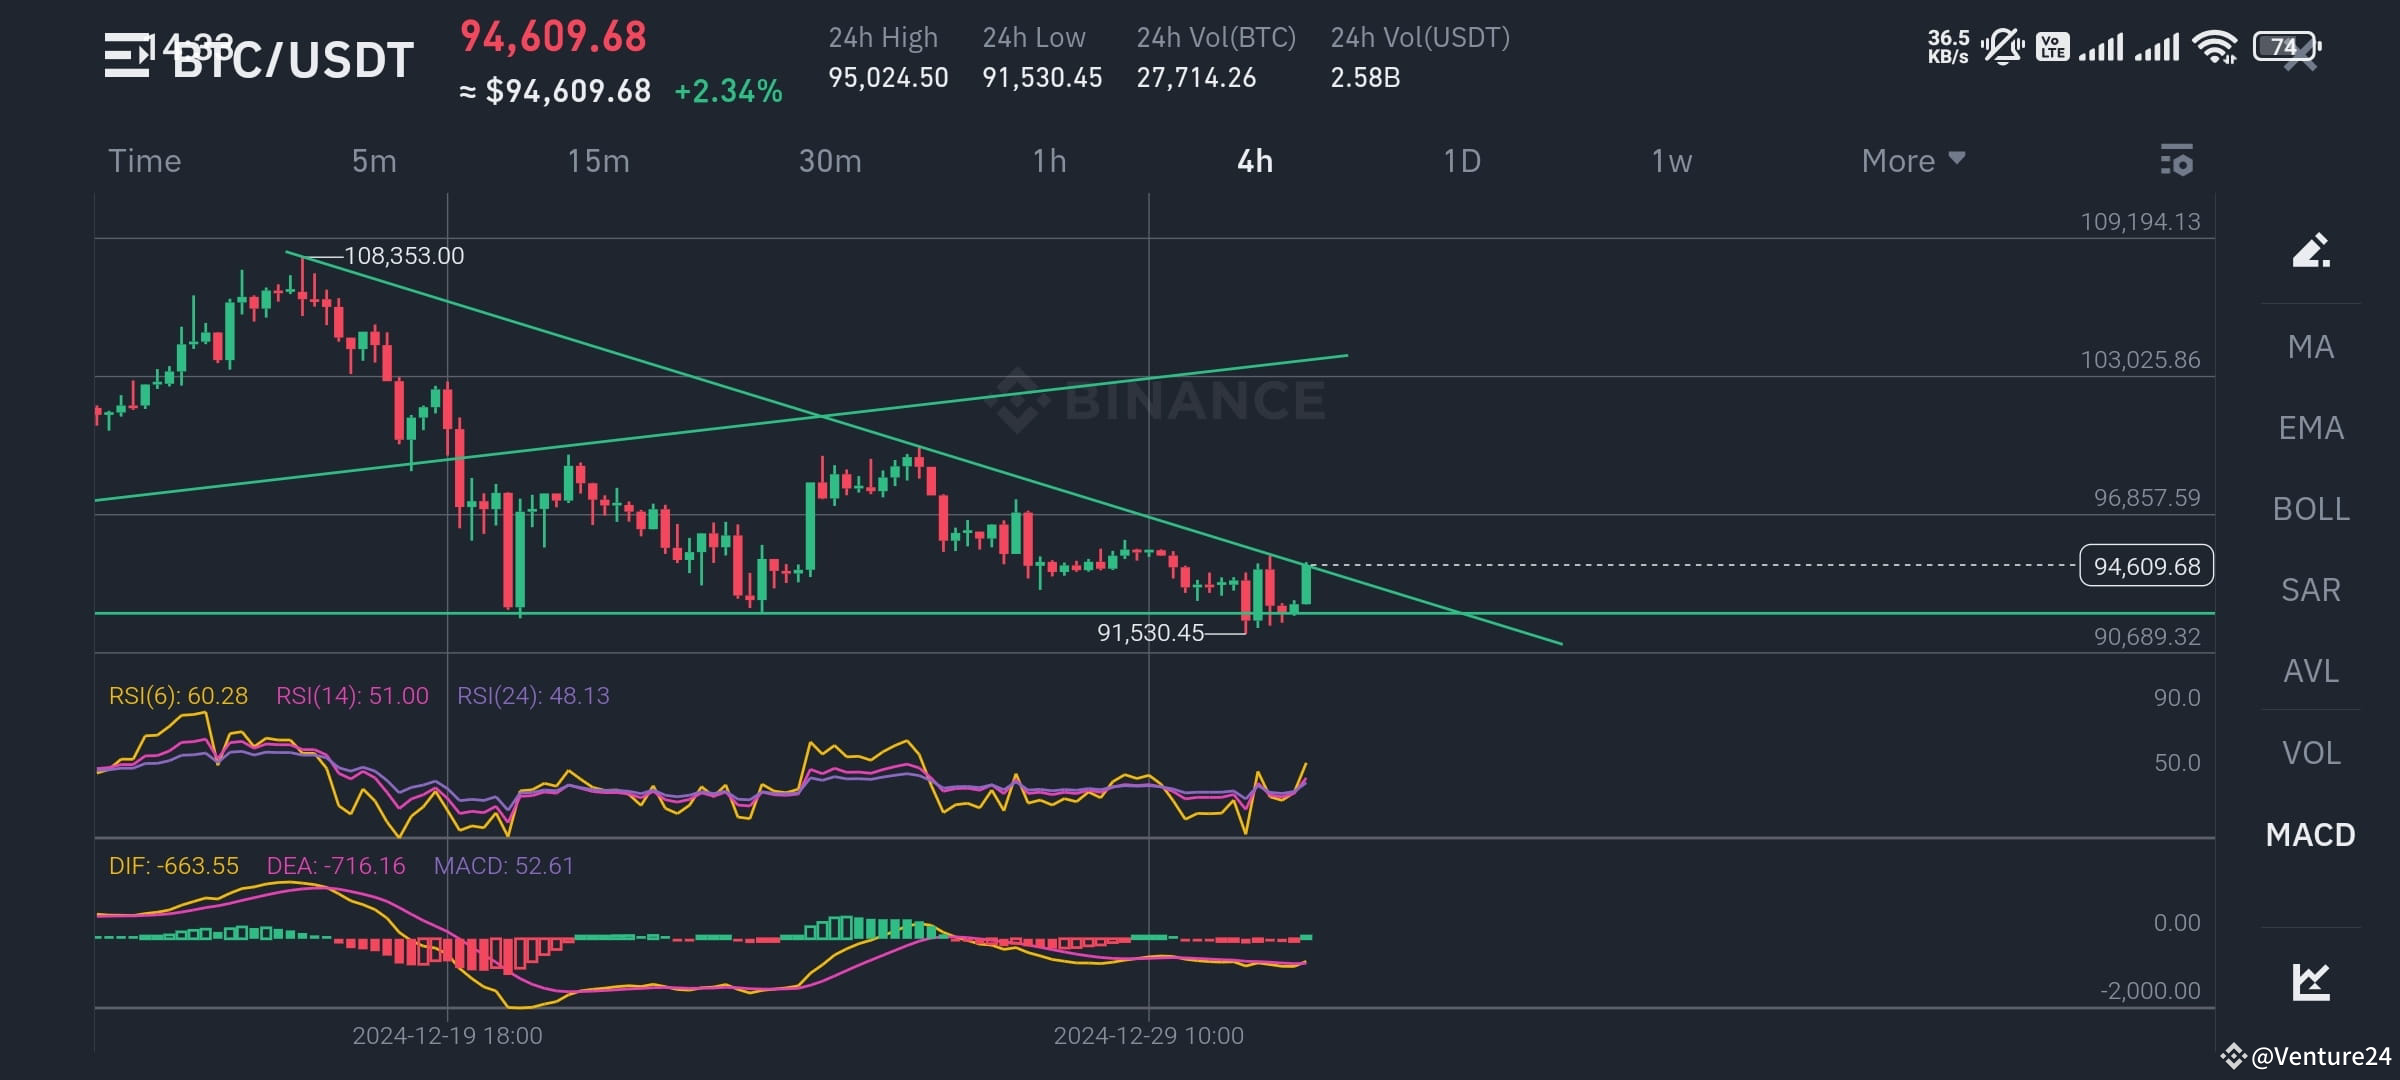Viewport: 2400px width, 1080px height.
Task: Open the drawing tools pencil icon
Action: click(2311, 250)
